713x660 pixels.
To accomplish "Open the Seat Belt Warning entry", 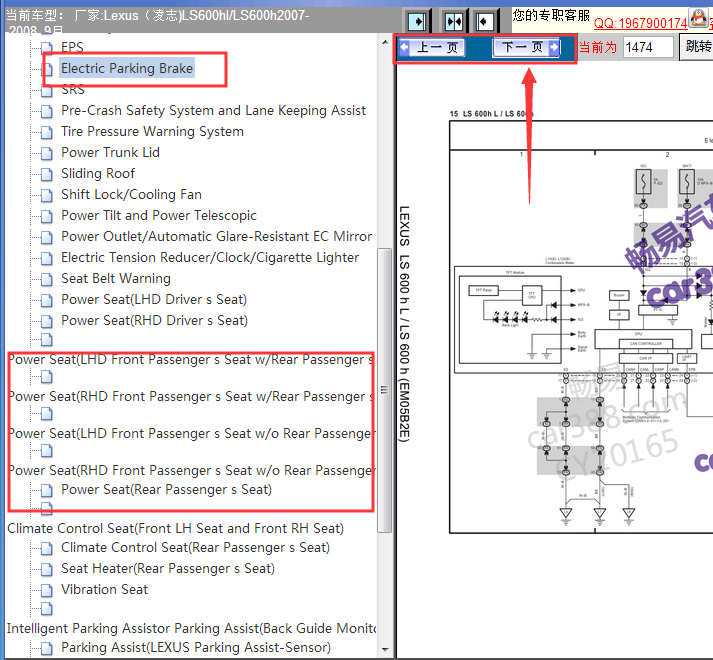I will click(116, 278).
